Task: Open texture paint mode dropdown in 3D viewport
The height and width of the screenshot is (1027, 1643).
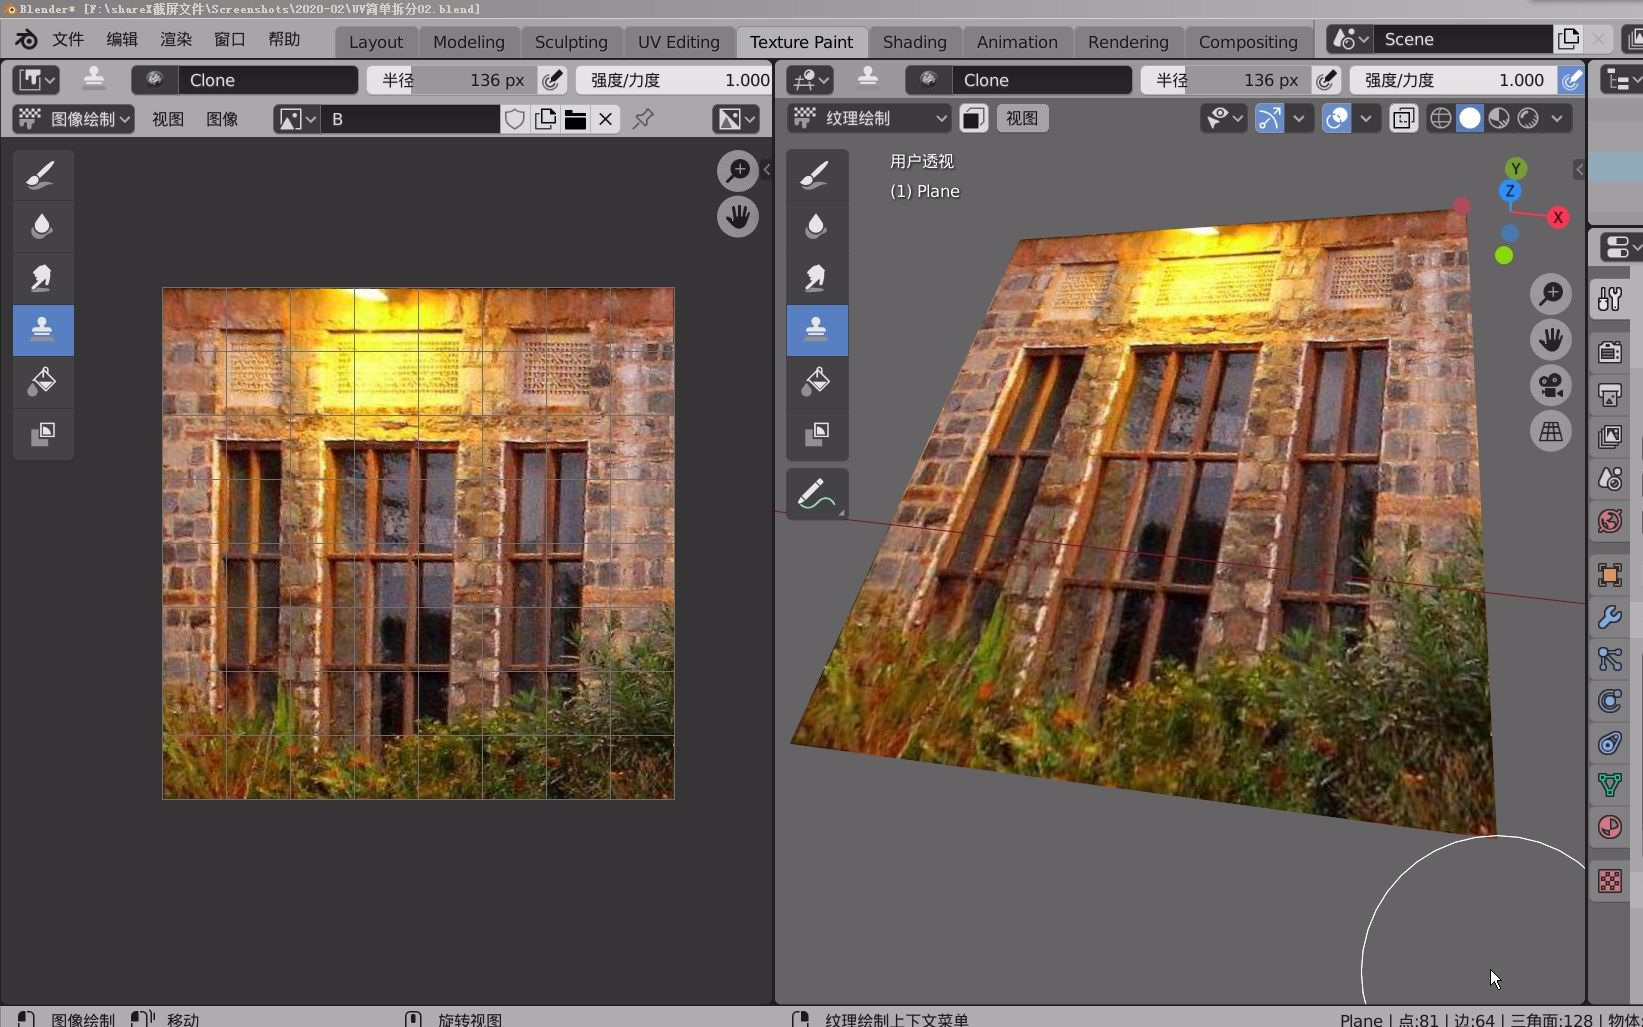Action: (x=869, y=118)
